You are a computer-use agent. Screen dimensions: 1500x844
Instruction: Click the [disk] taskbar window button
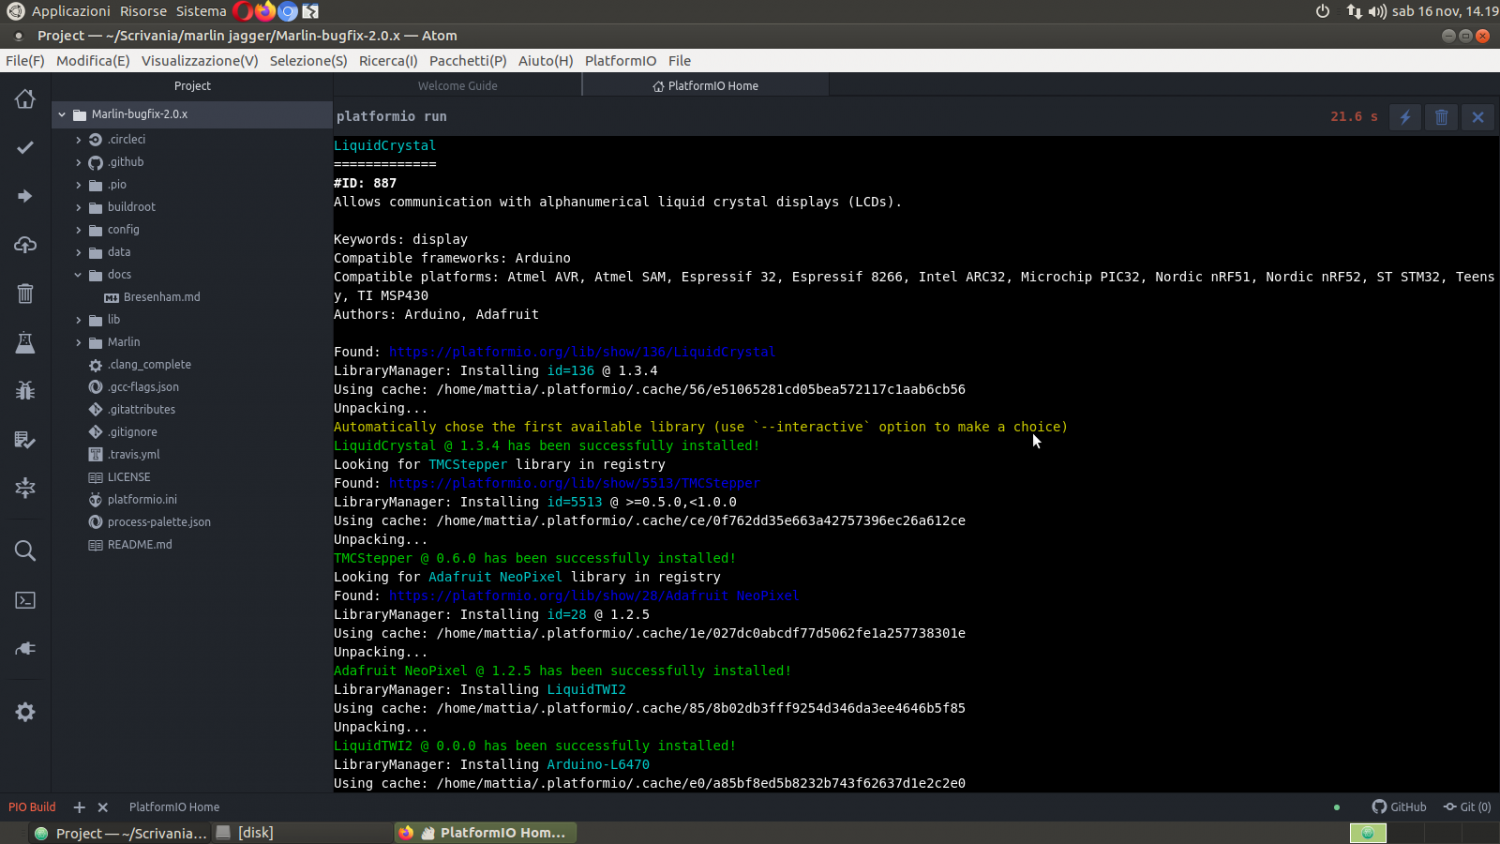coord(300,833)
